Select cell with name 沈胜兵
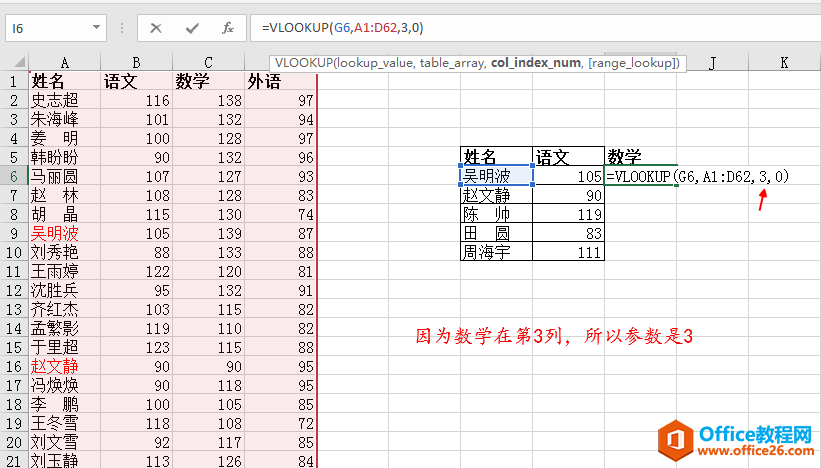This screenshot has width=821, height=468. point(64,291)
